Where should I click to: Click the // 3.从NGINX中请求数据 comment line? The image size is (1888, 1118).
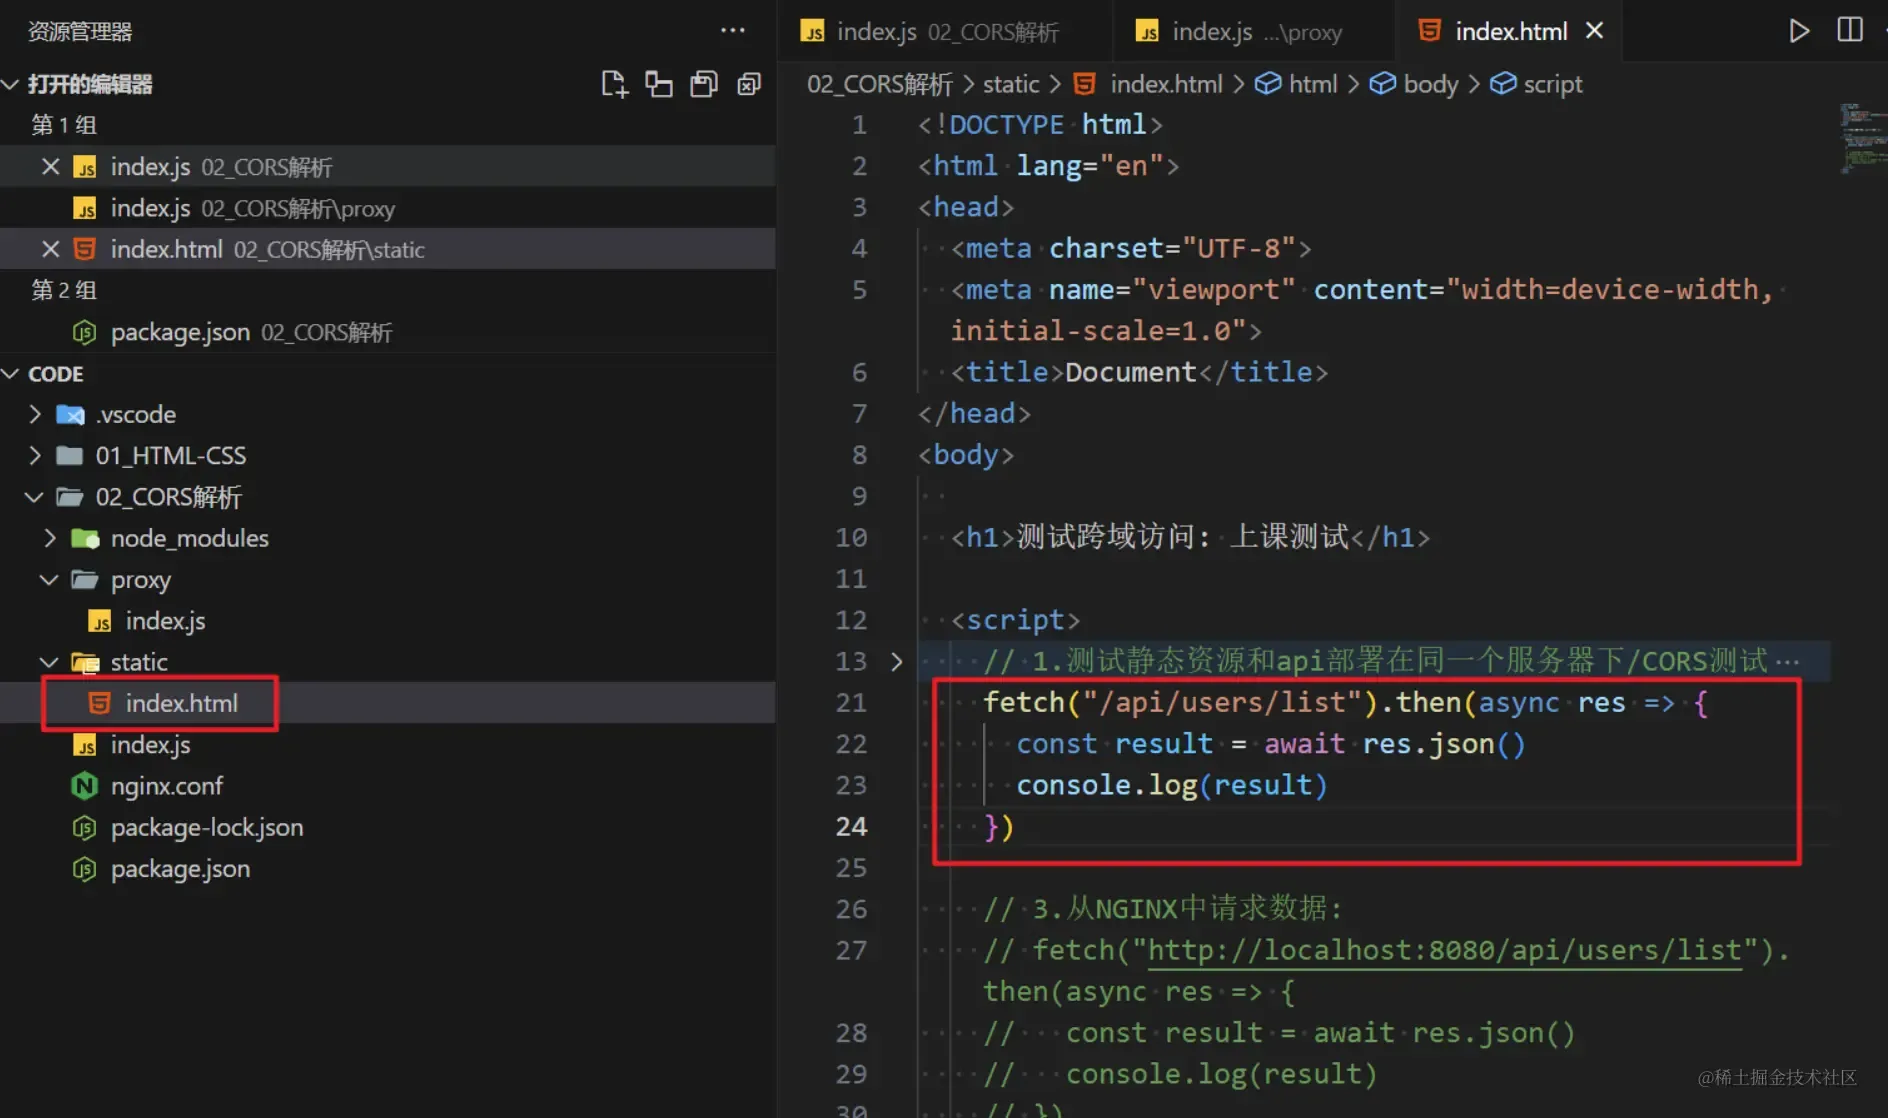(x=1163, y=909)
